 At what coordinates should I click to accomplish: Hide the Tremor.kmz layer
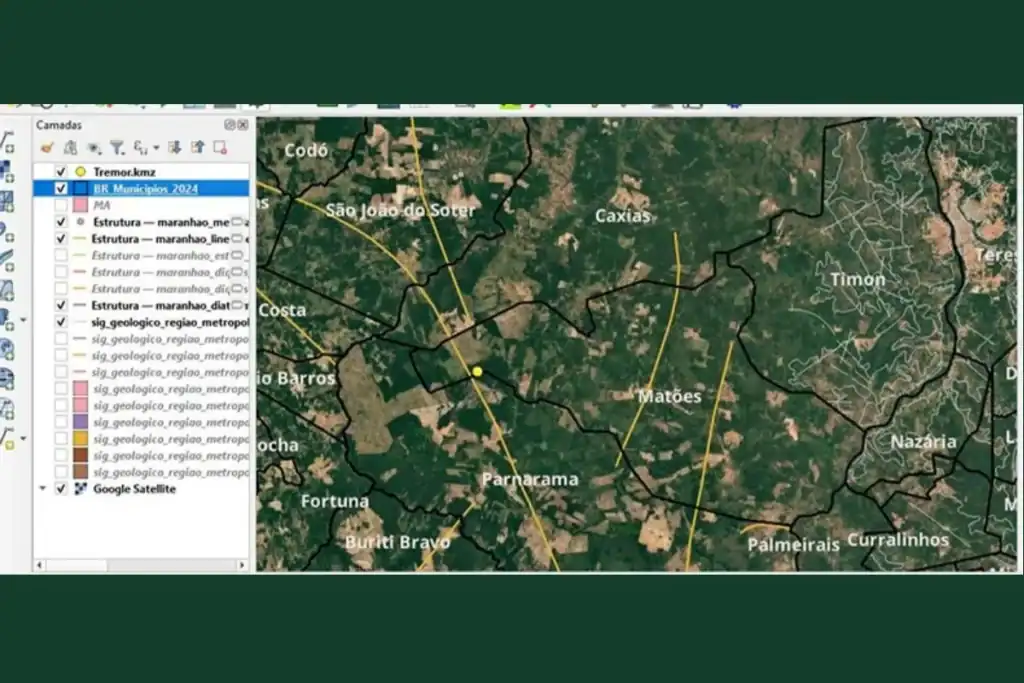tap(60, 171)
